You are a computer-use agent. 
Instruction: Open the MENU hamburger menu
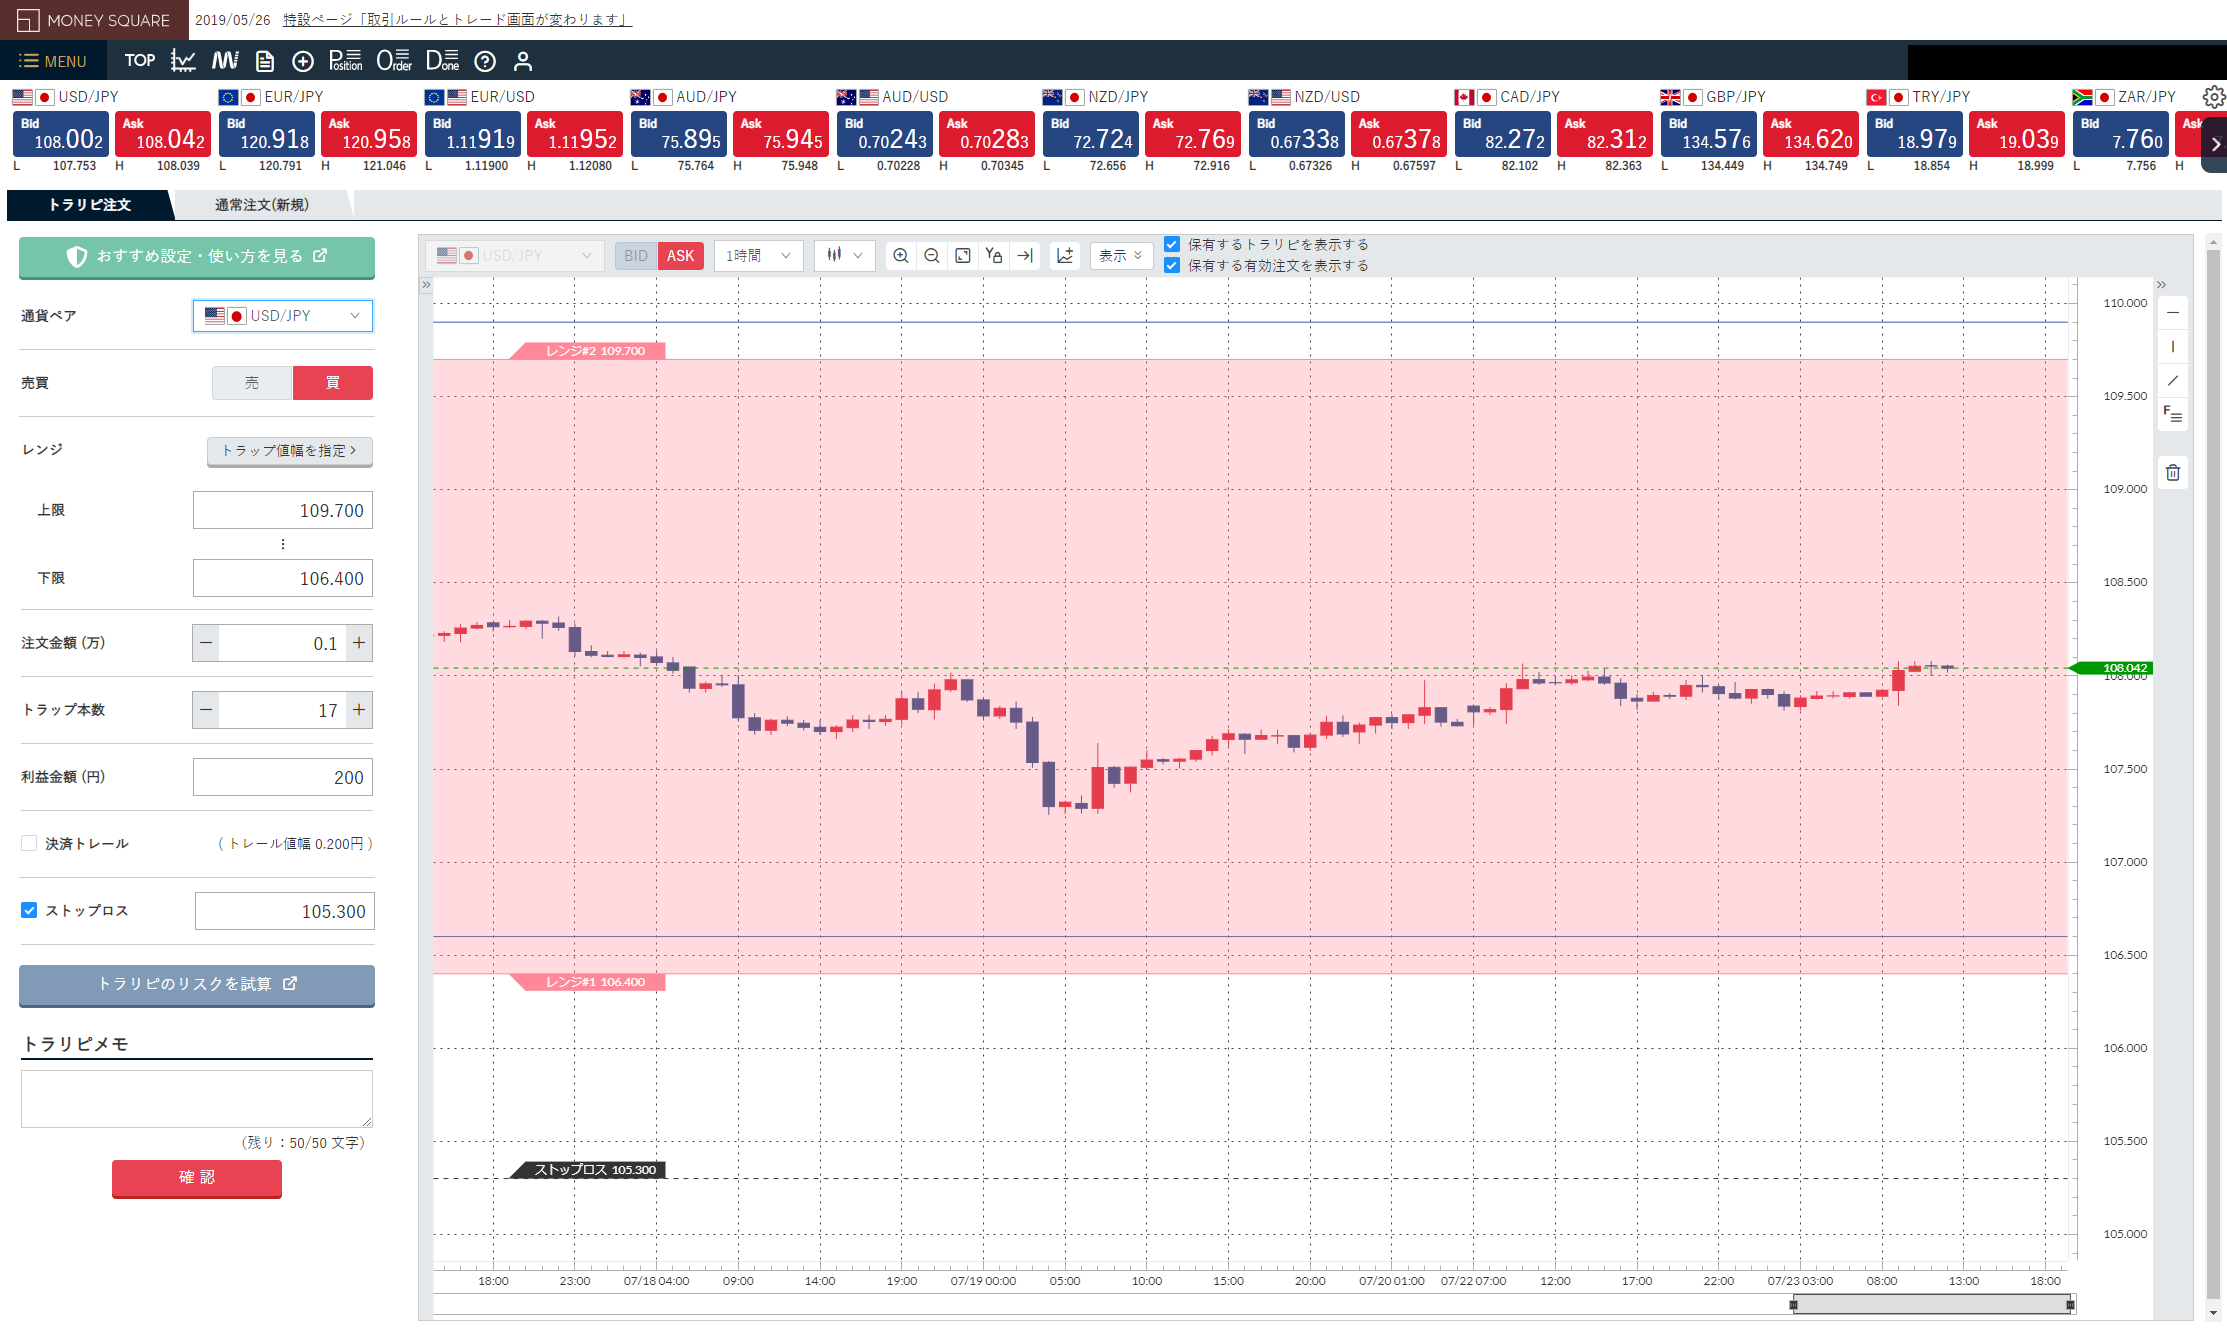click(x=52, y=61)
